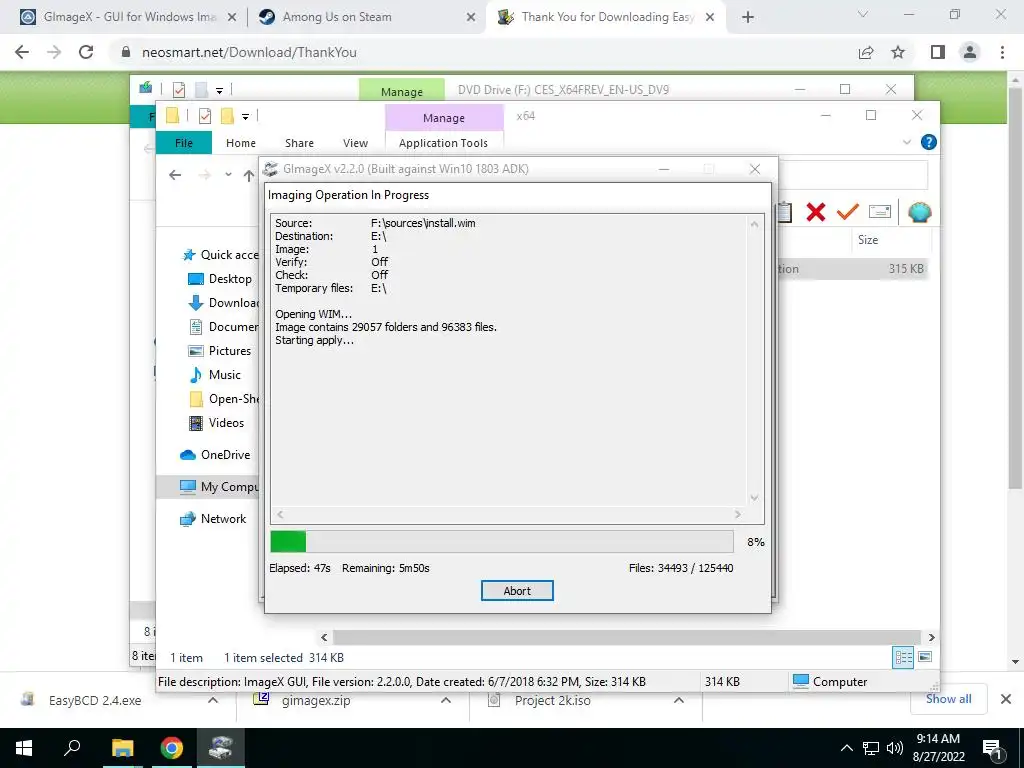1024x768 pixels.
Task: Open Chrome three-dot menu
Action: pyautogui.click(x=1002, y=52)
